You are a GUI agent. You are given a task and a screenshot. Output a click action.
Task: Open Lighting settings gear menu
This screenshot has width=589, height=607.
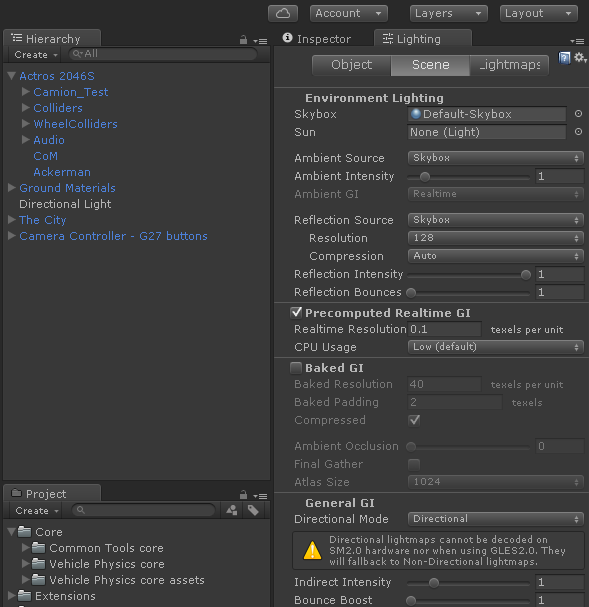pyautogui.click(x=580, y=58)
